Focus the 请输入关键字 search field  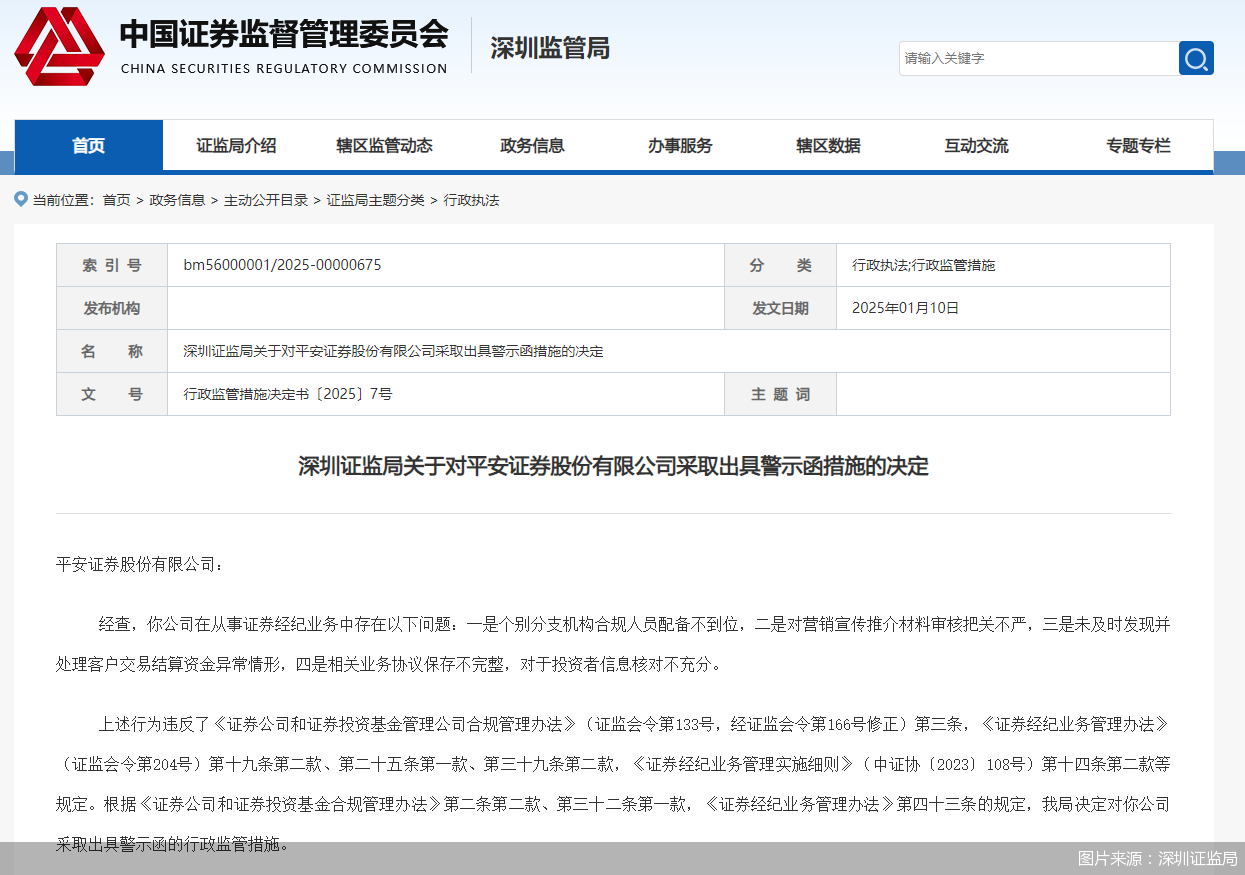[x=1037, y=58]
